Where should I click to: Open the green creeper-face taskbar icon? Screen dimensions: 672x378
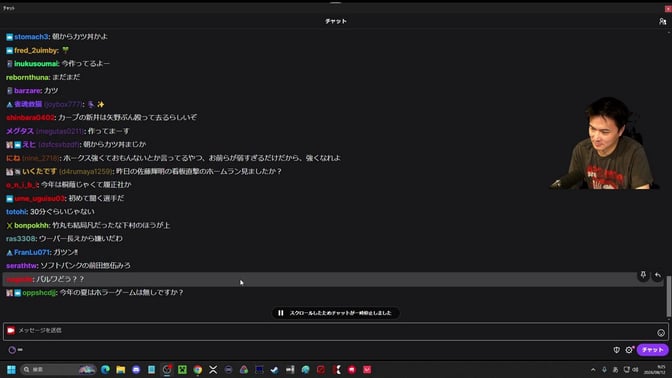(x=182, y=369)
